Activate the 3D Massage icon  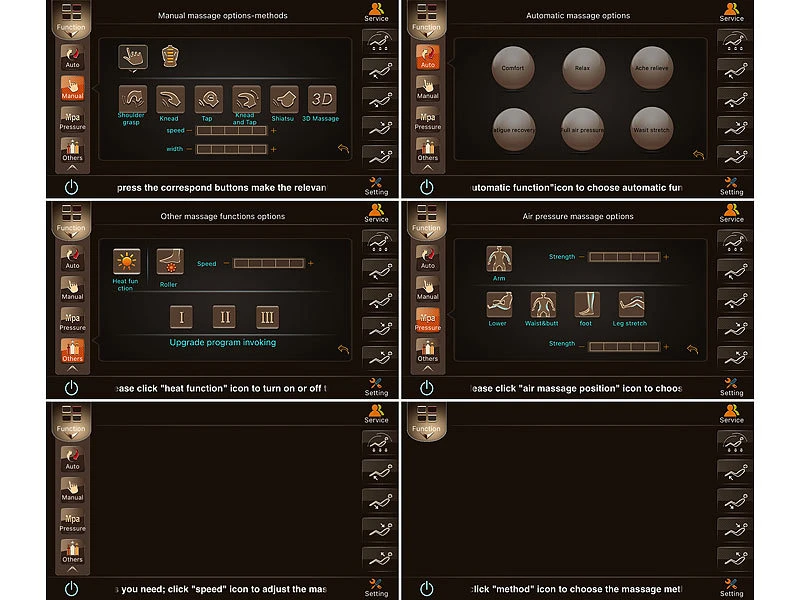(x=322, y=99)
